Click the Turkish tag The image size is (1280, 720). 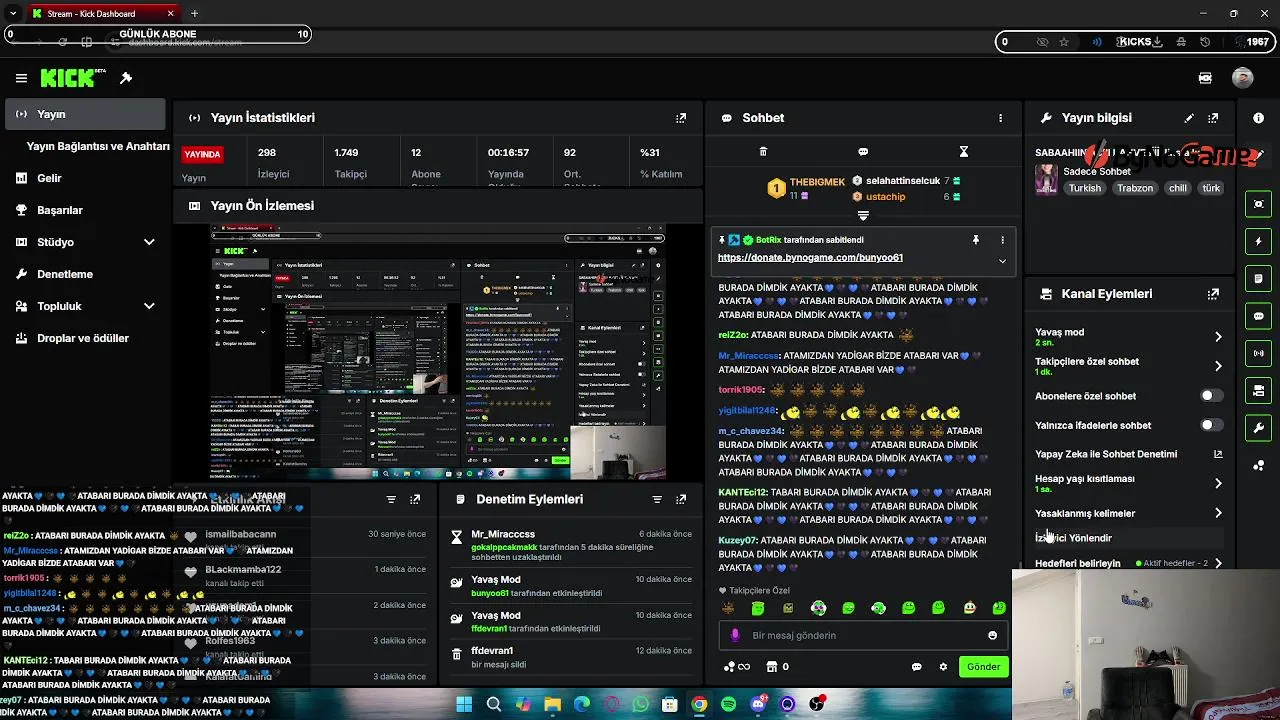click(1085, 188)
